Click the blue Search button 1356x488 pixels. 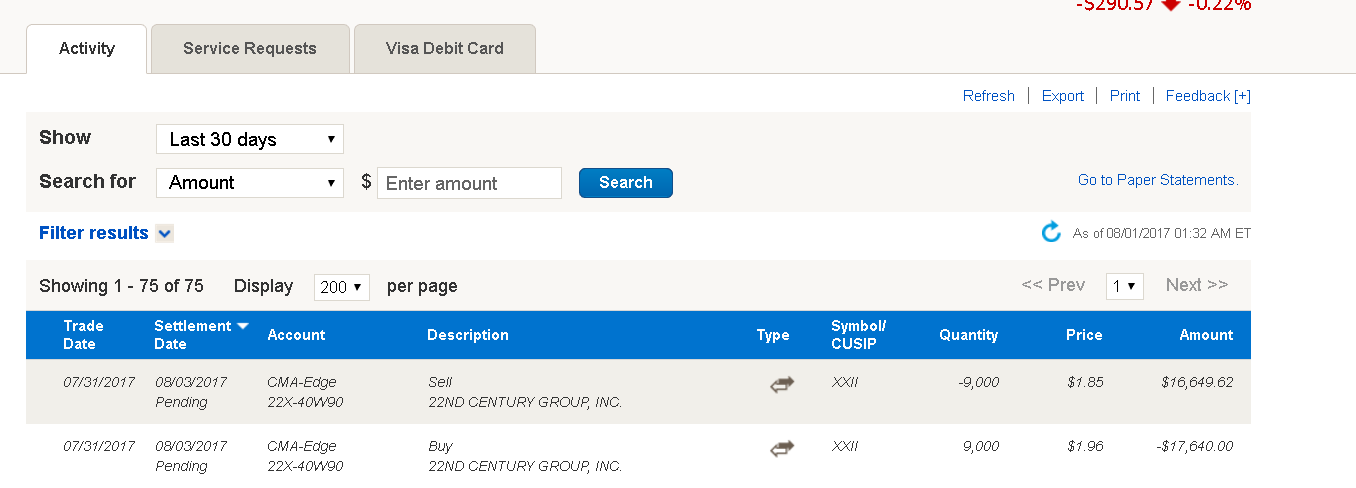[x=625, y=183]
